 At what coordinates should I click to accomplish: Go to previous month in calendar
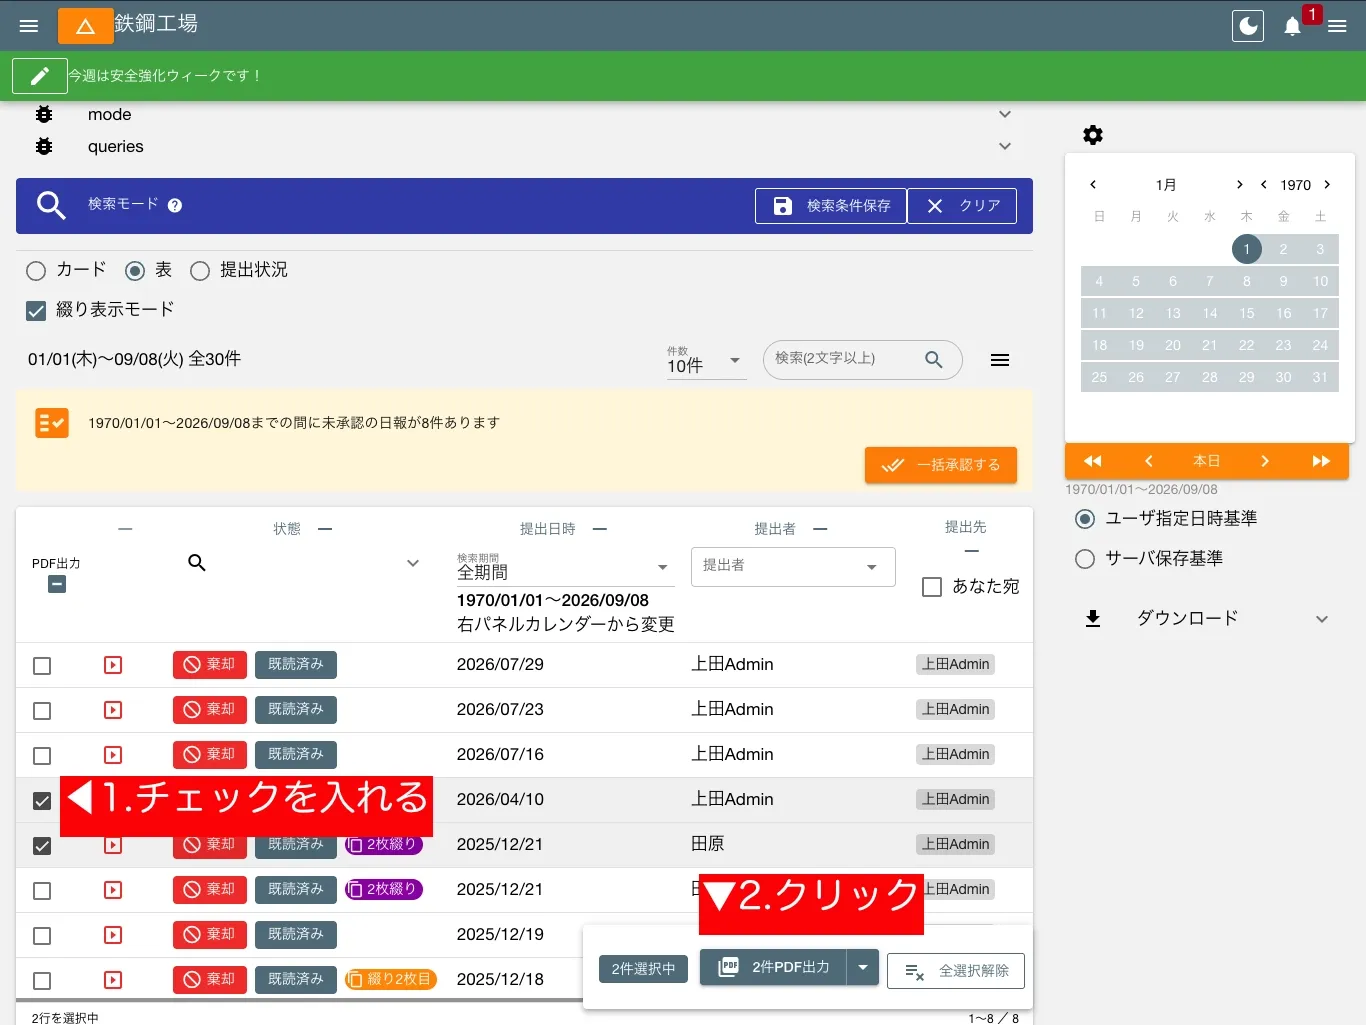click(1093, 185)
